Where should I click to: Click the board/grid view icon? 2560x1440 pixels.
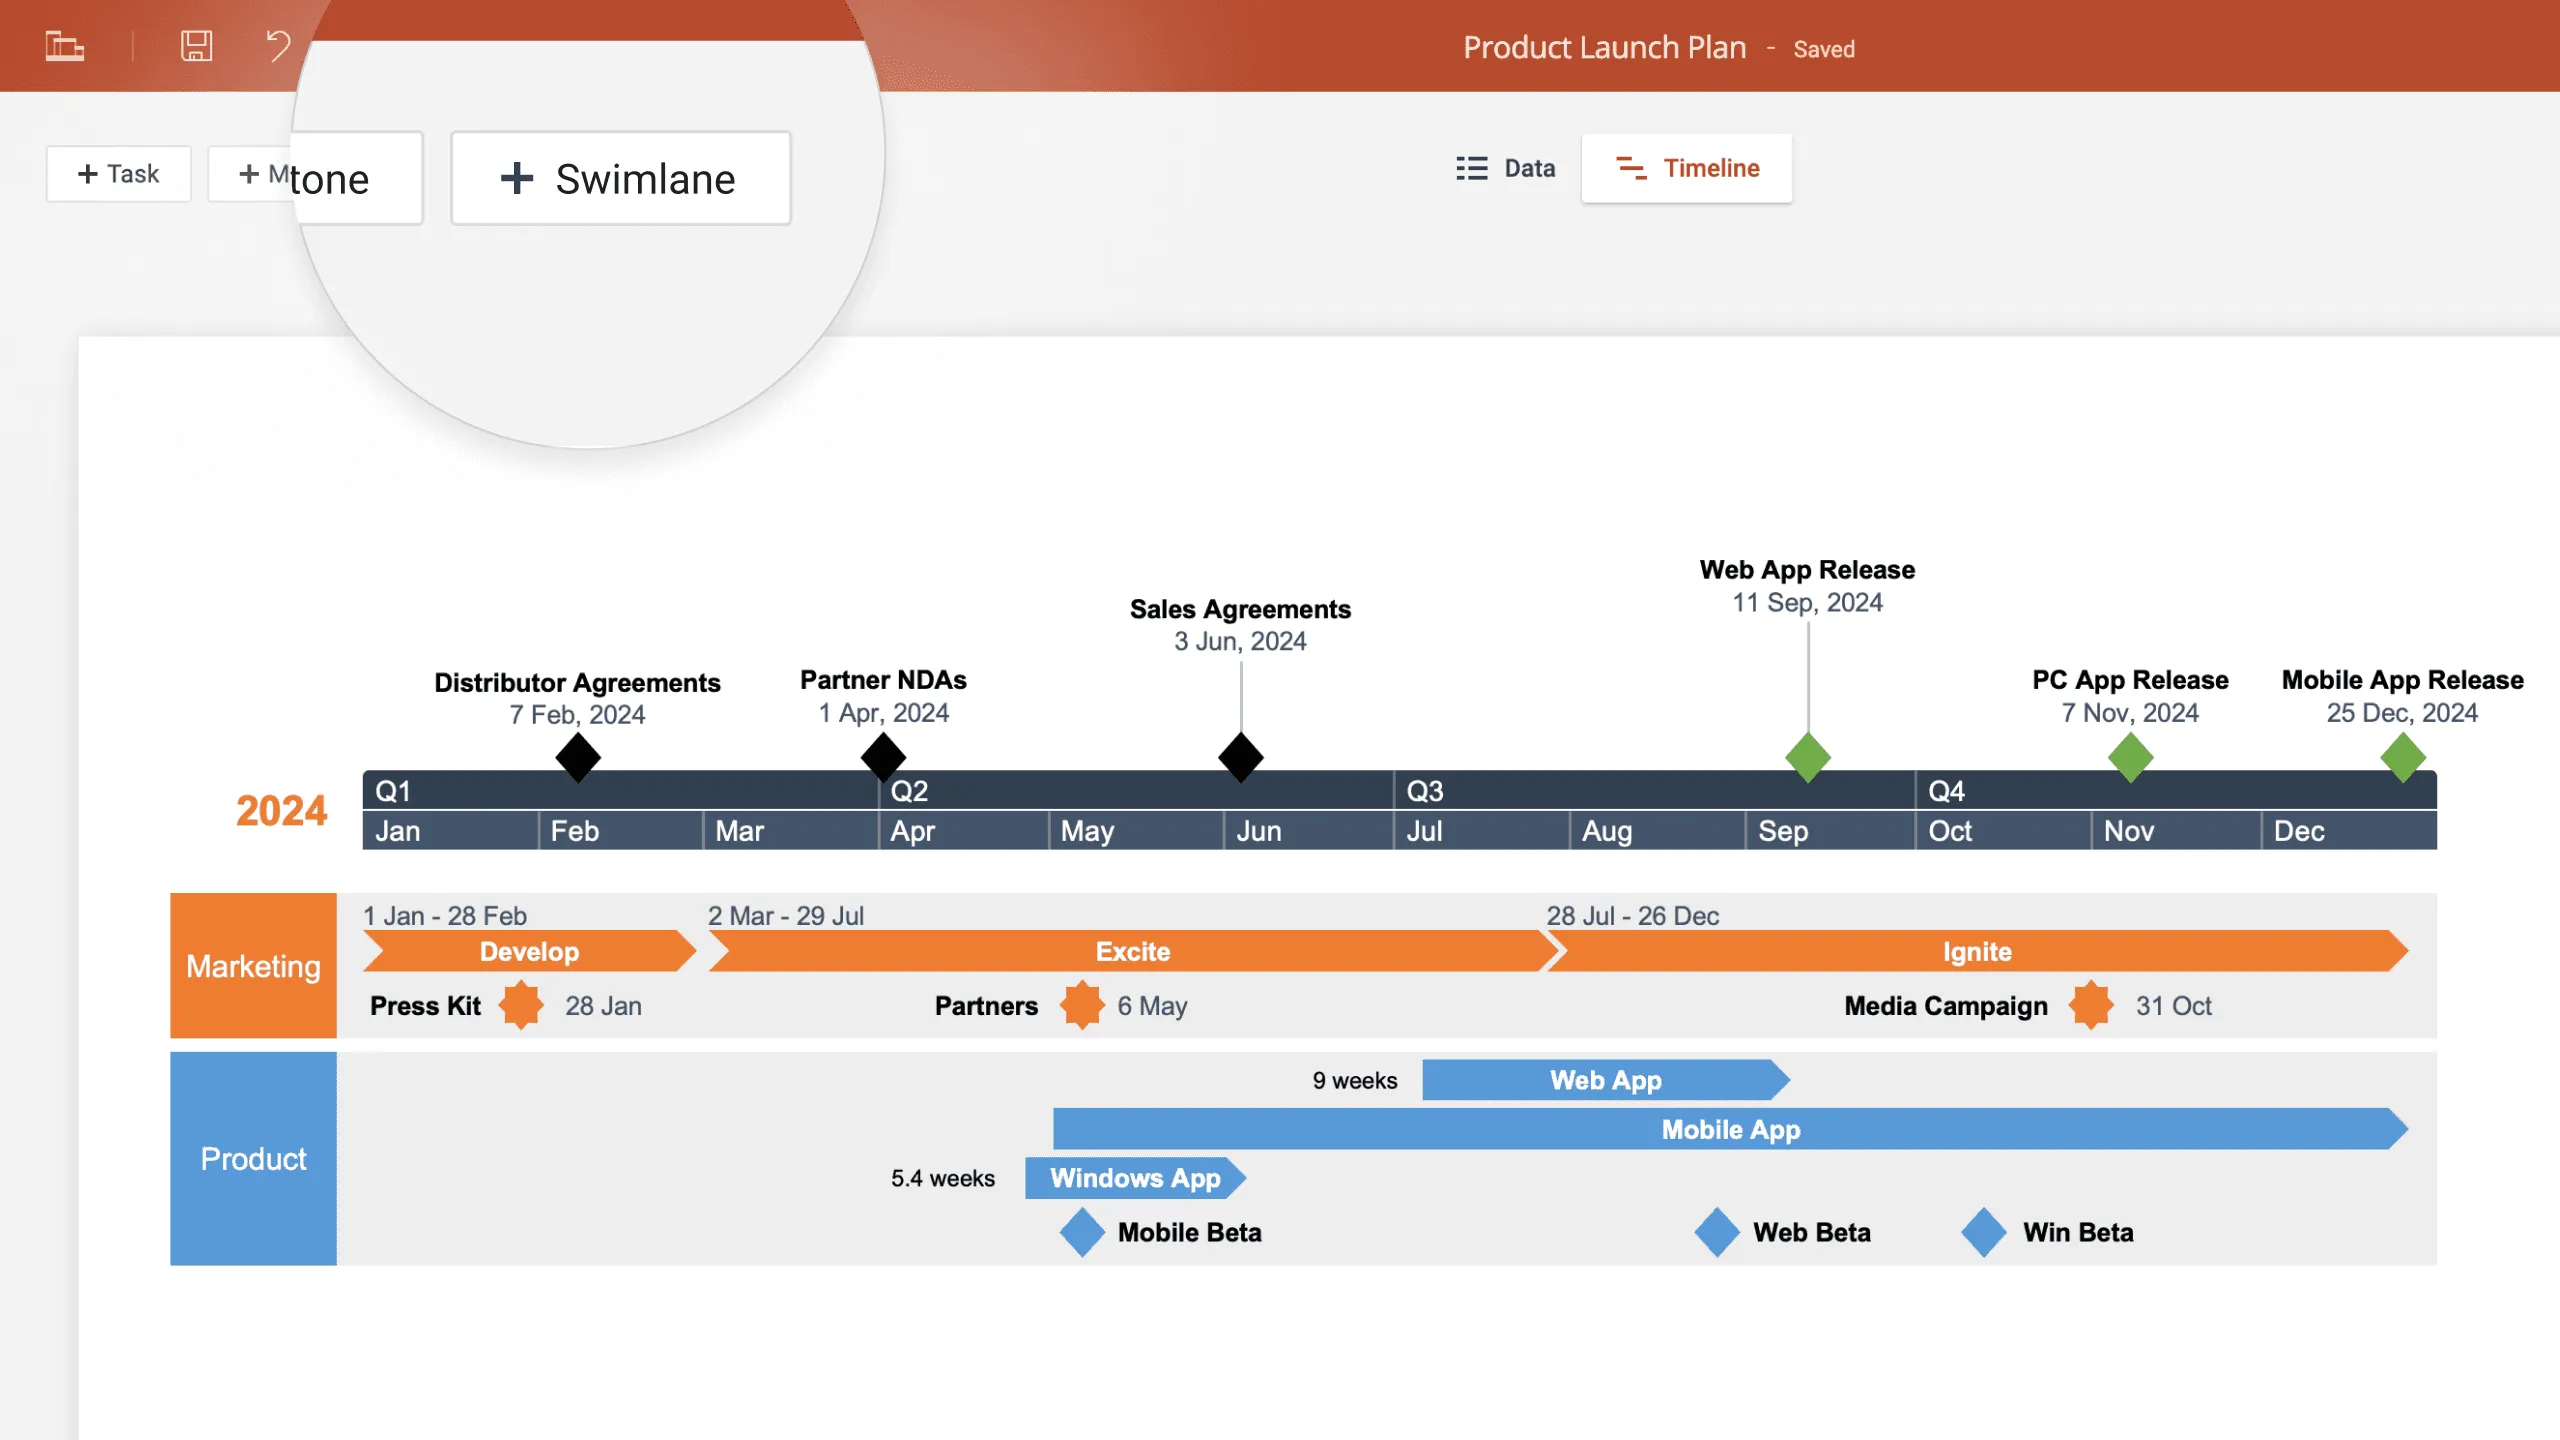pos(65,46)
